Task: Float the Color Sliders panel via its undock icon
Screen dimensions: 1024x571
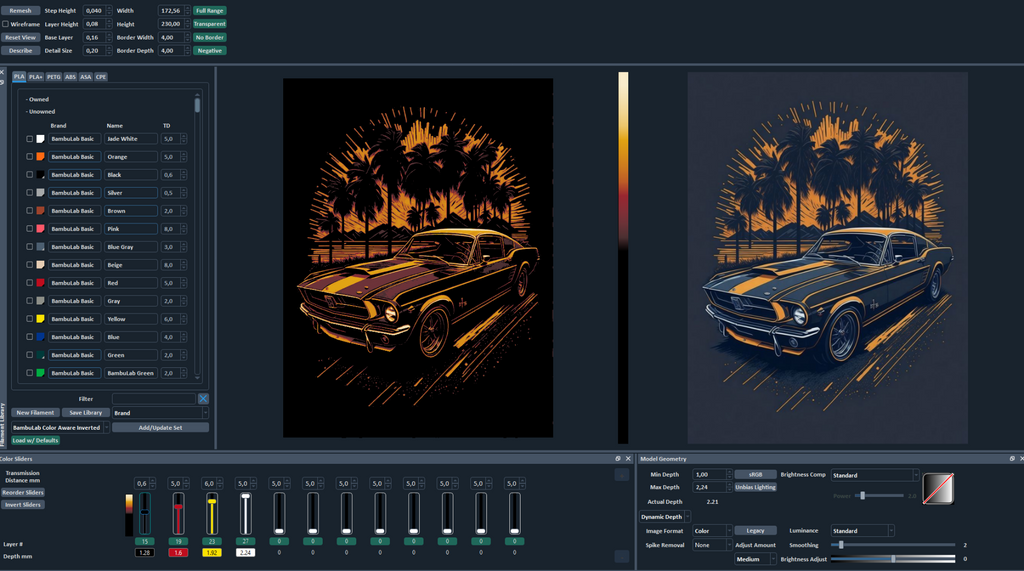Action: pos(618,459)
